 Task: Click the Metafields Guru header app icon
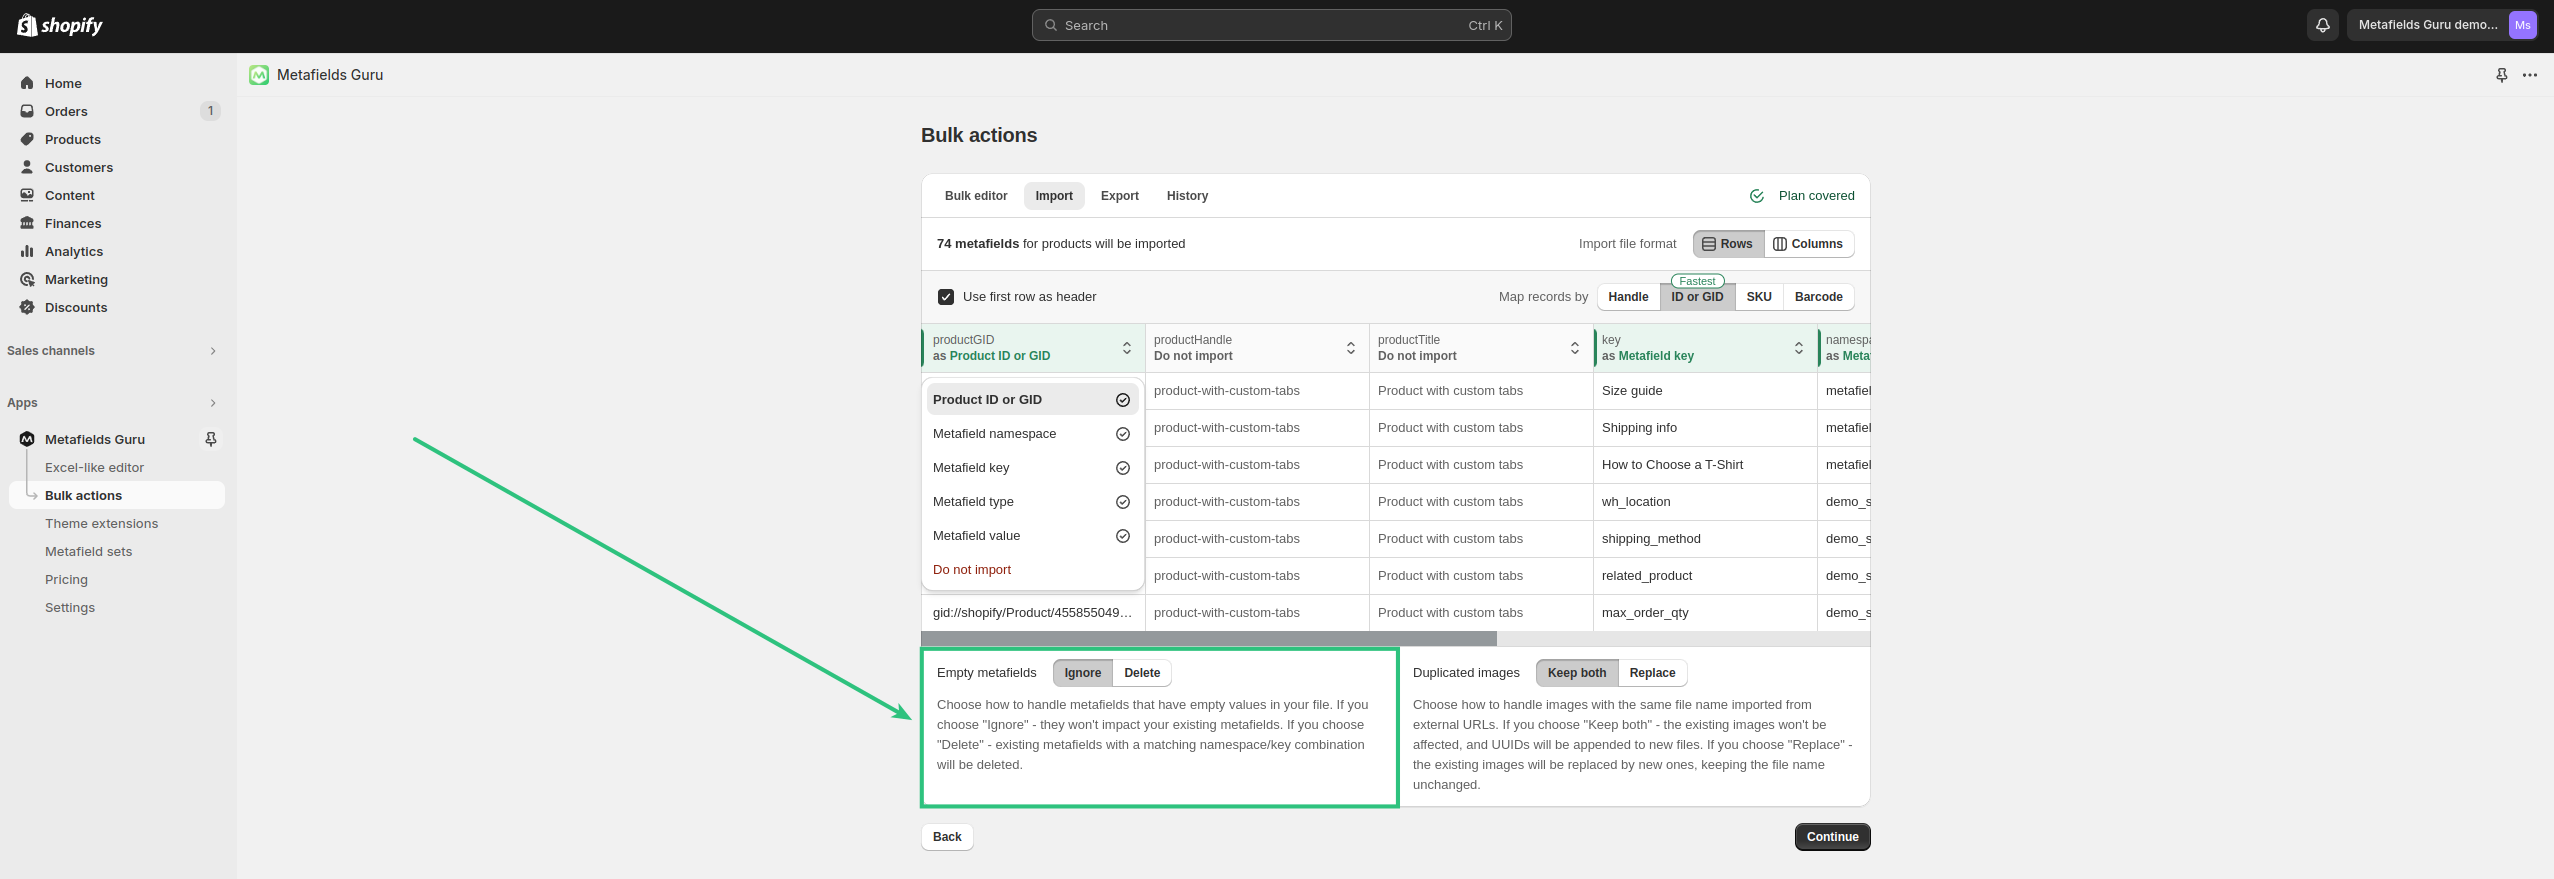click(x=259, y=75)
